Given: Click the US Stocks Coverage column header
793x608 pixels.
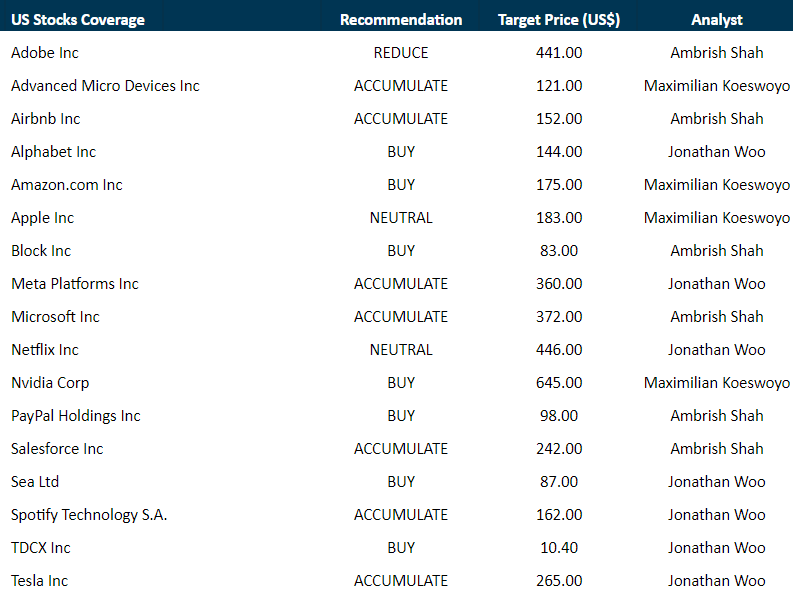Looking at the screenshot, I should (78, 19).
